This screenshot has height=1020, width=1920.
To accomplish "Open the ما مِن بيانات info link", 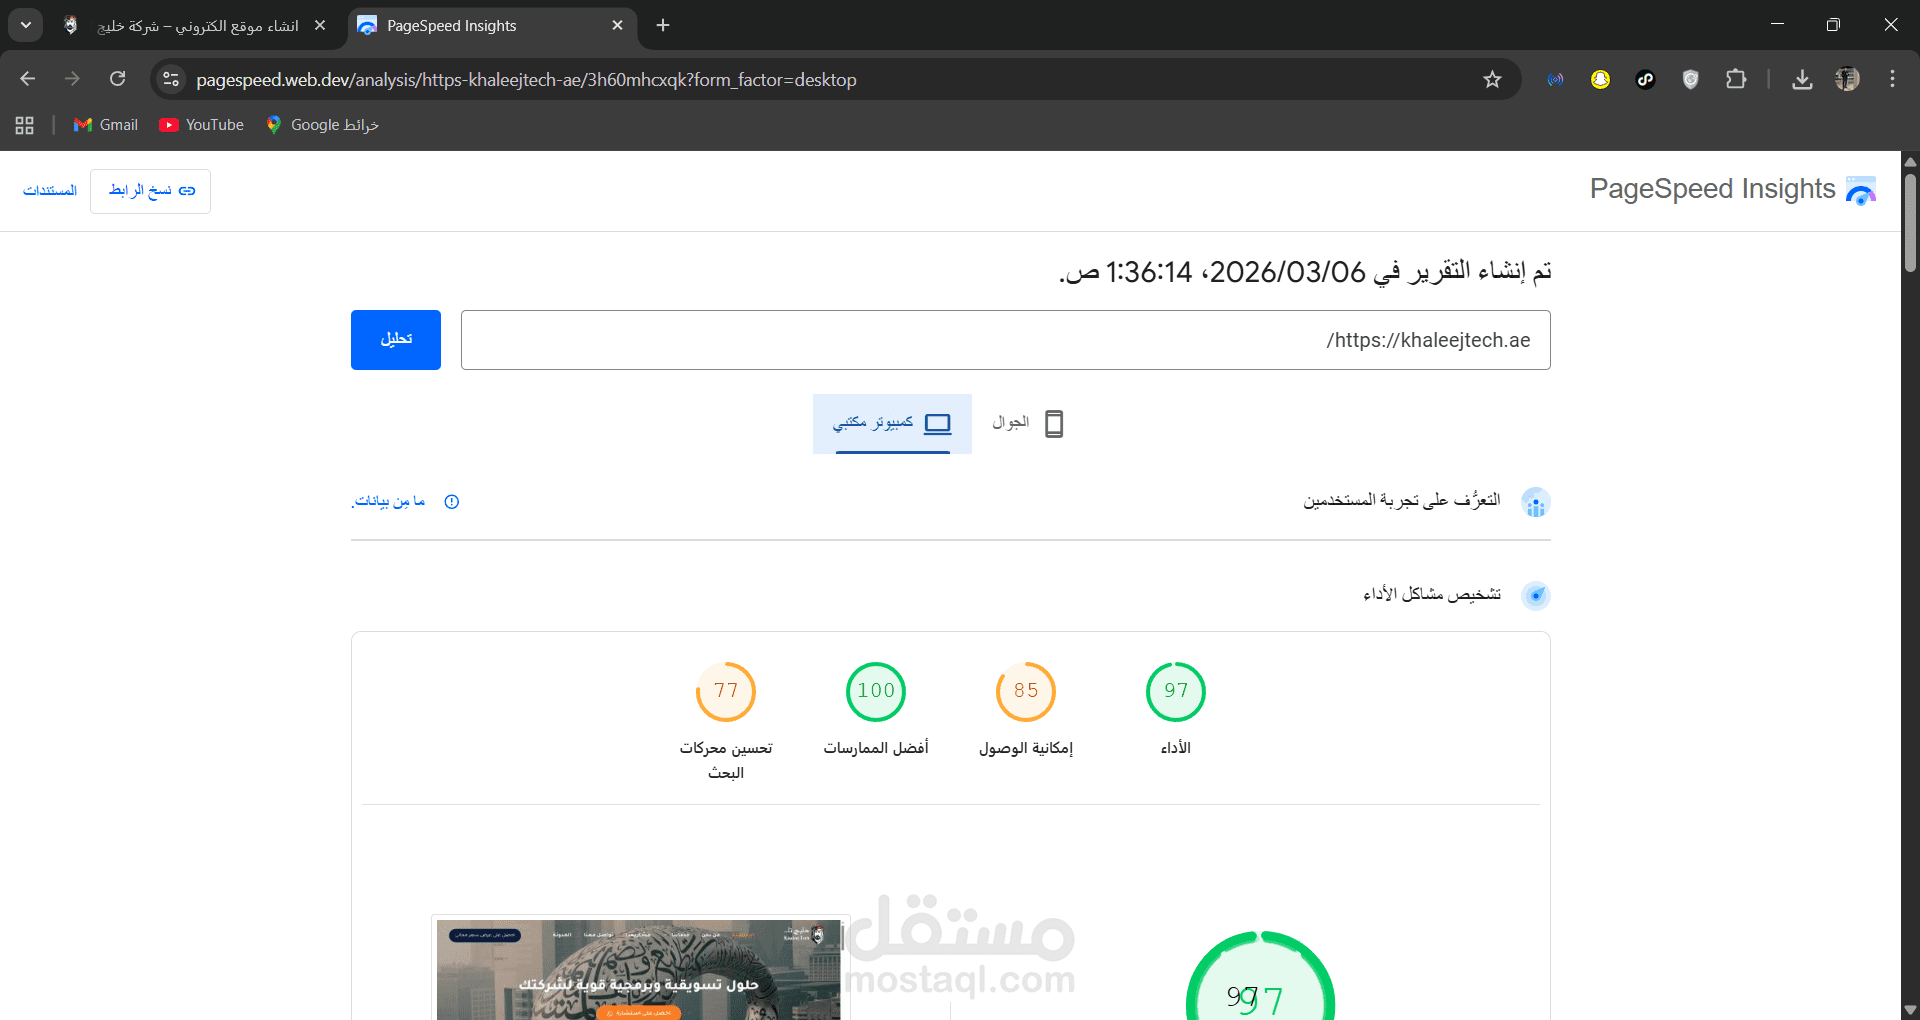I will click(405, 501).
